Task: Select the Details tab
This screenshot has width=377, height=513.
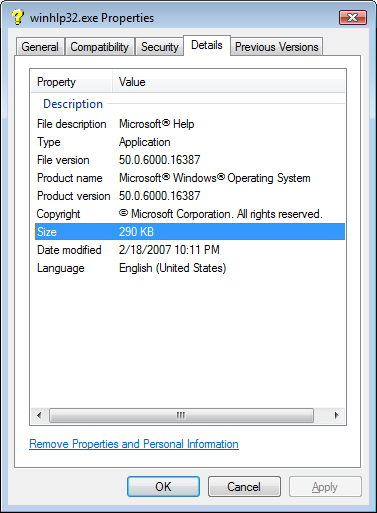Action: 207,45
